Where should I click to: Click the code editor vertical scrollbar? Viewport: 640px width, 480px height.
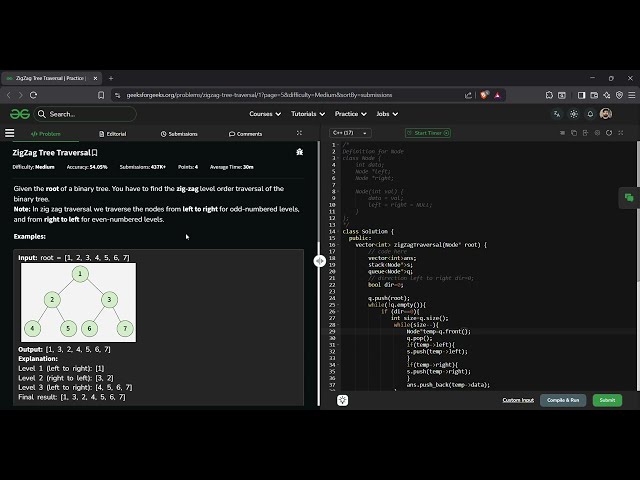[x=638, y=211]
